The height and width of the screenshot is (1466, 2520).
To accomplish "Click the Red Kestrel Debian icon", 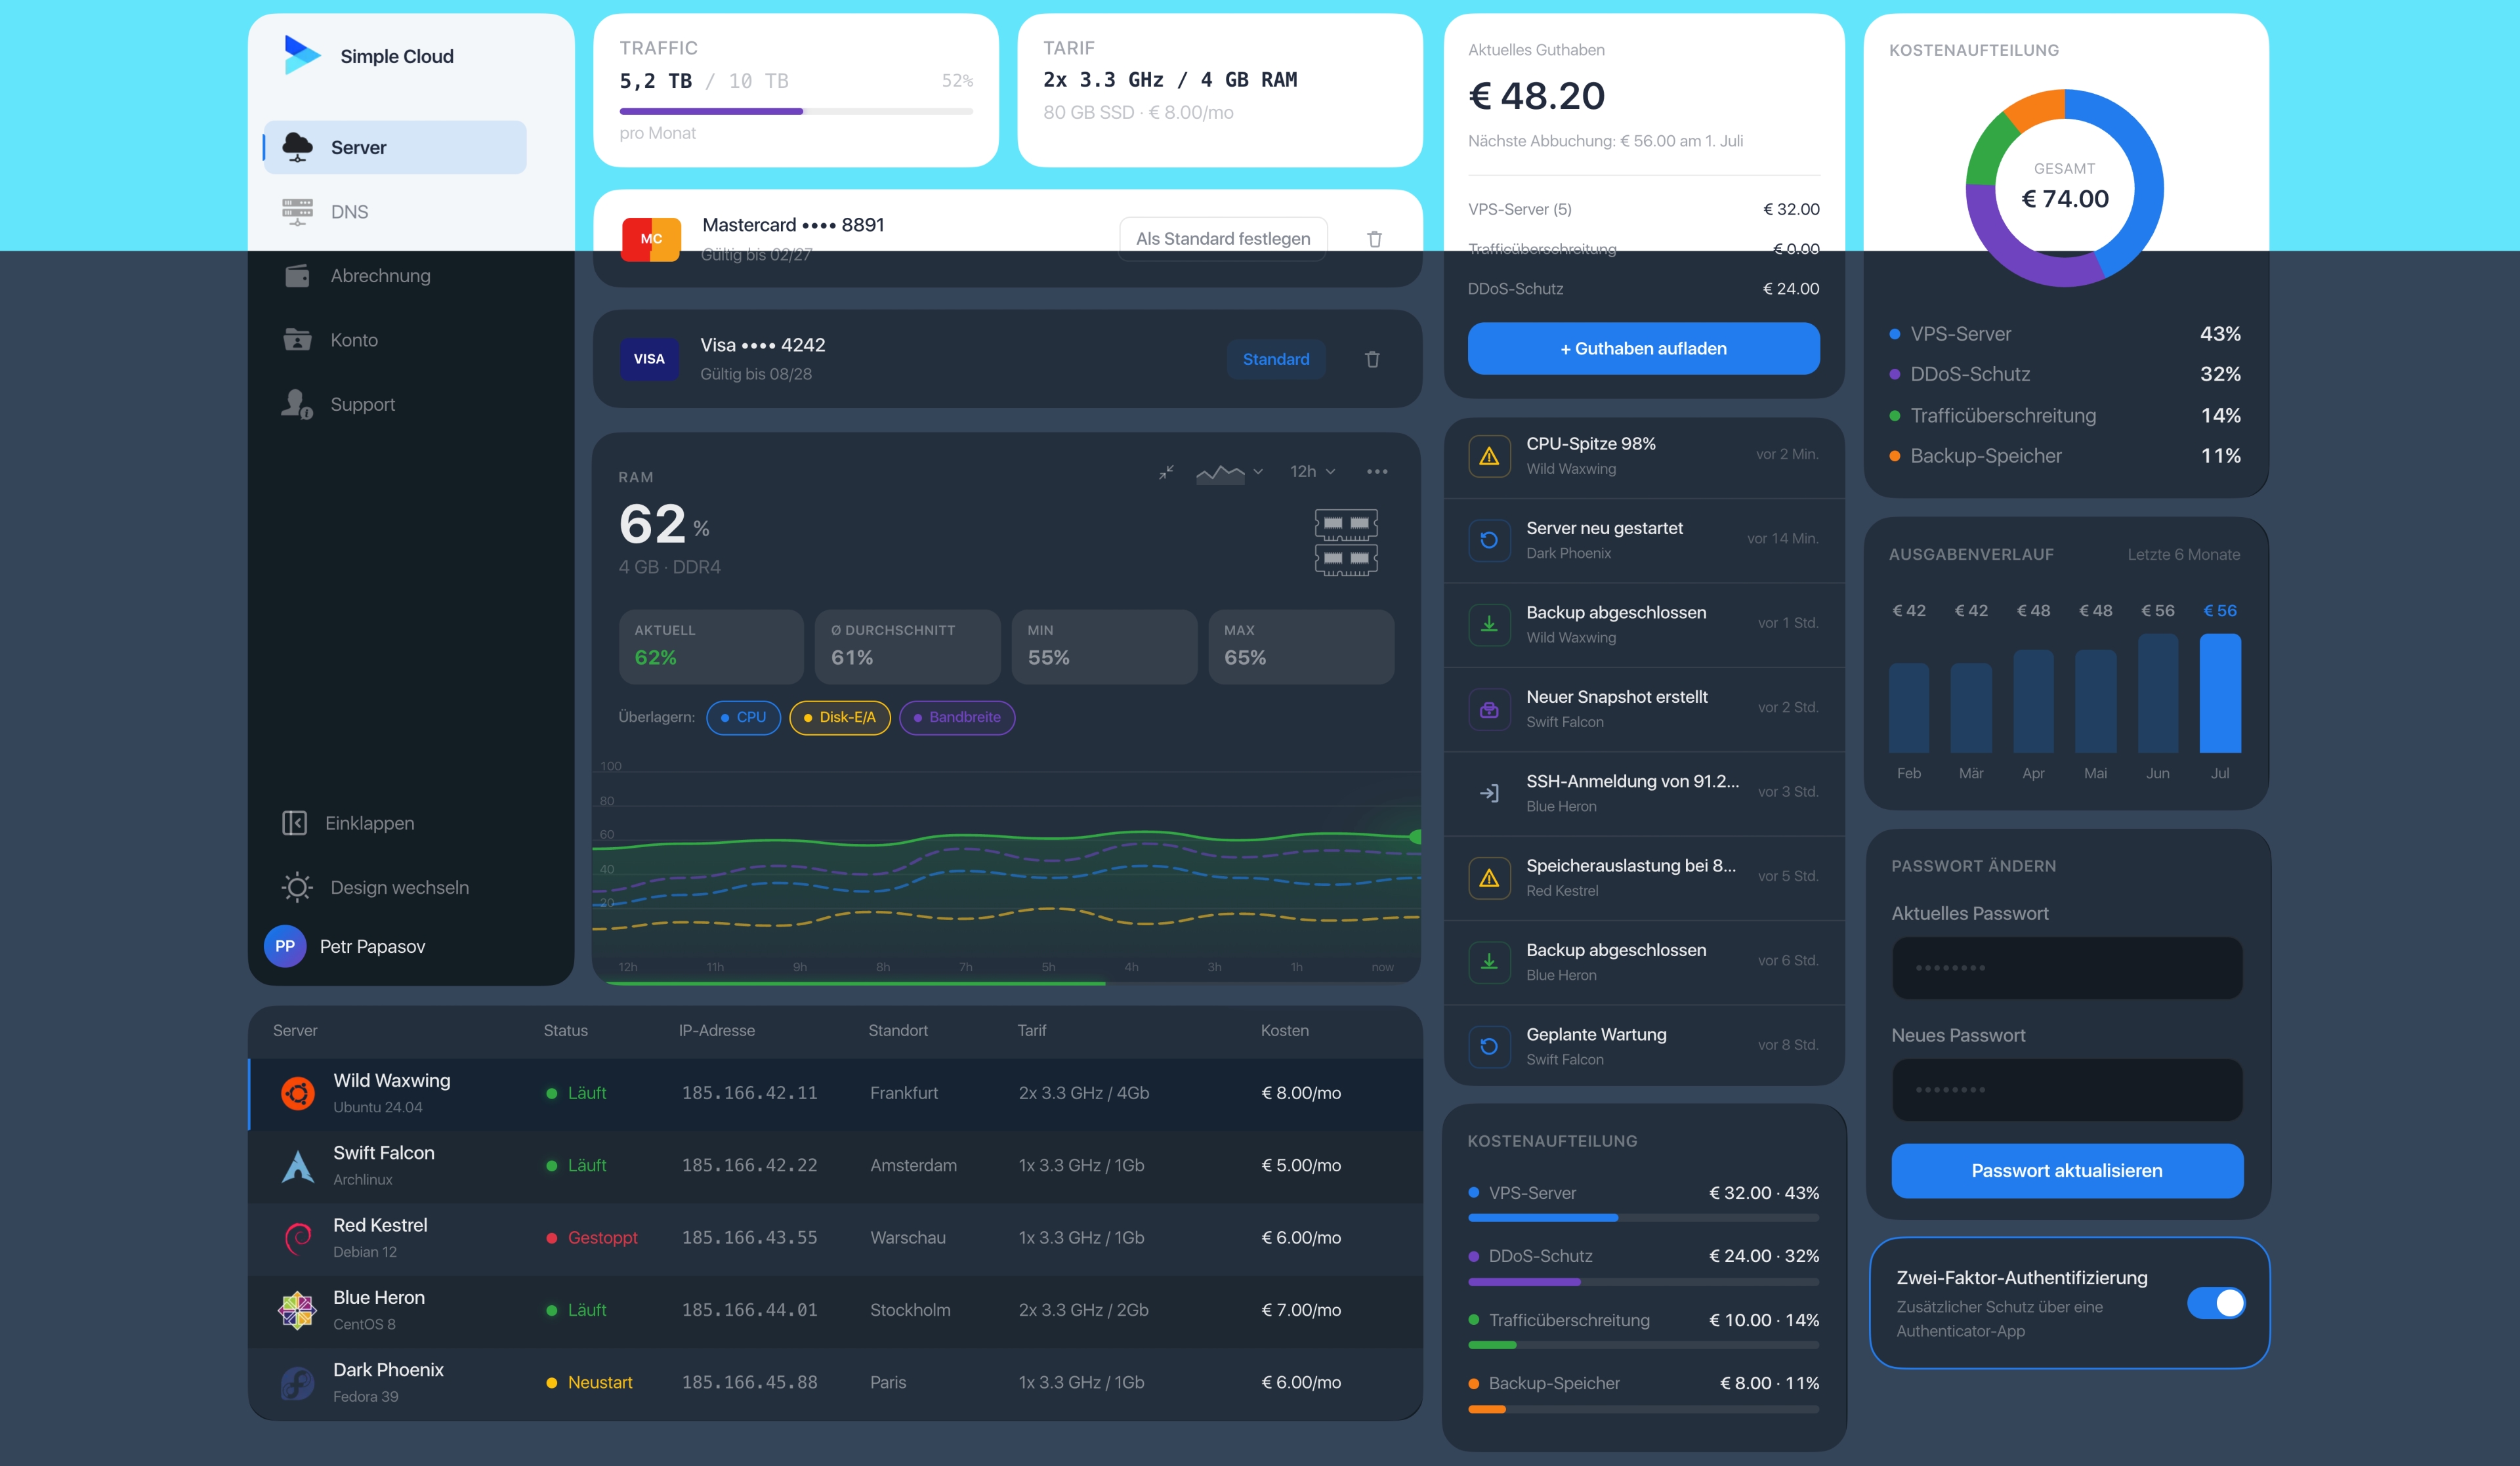I will point(297,1238).
